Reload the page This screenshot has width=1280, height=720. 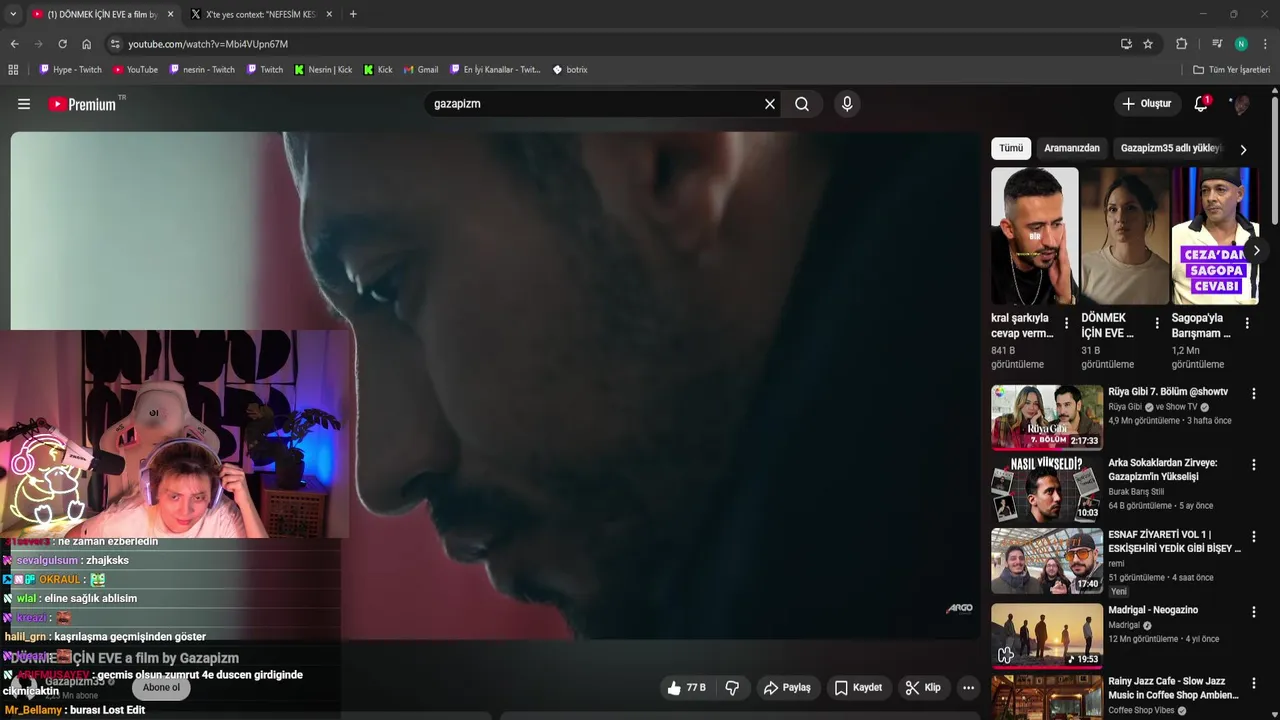click(x=62, y=44)
